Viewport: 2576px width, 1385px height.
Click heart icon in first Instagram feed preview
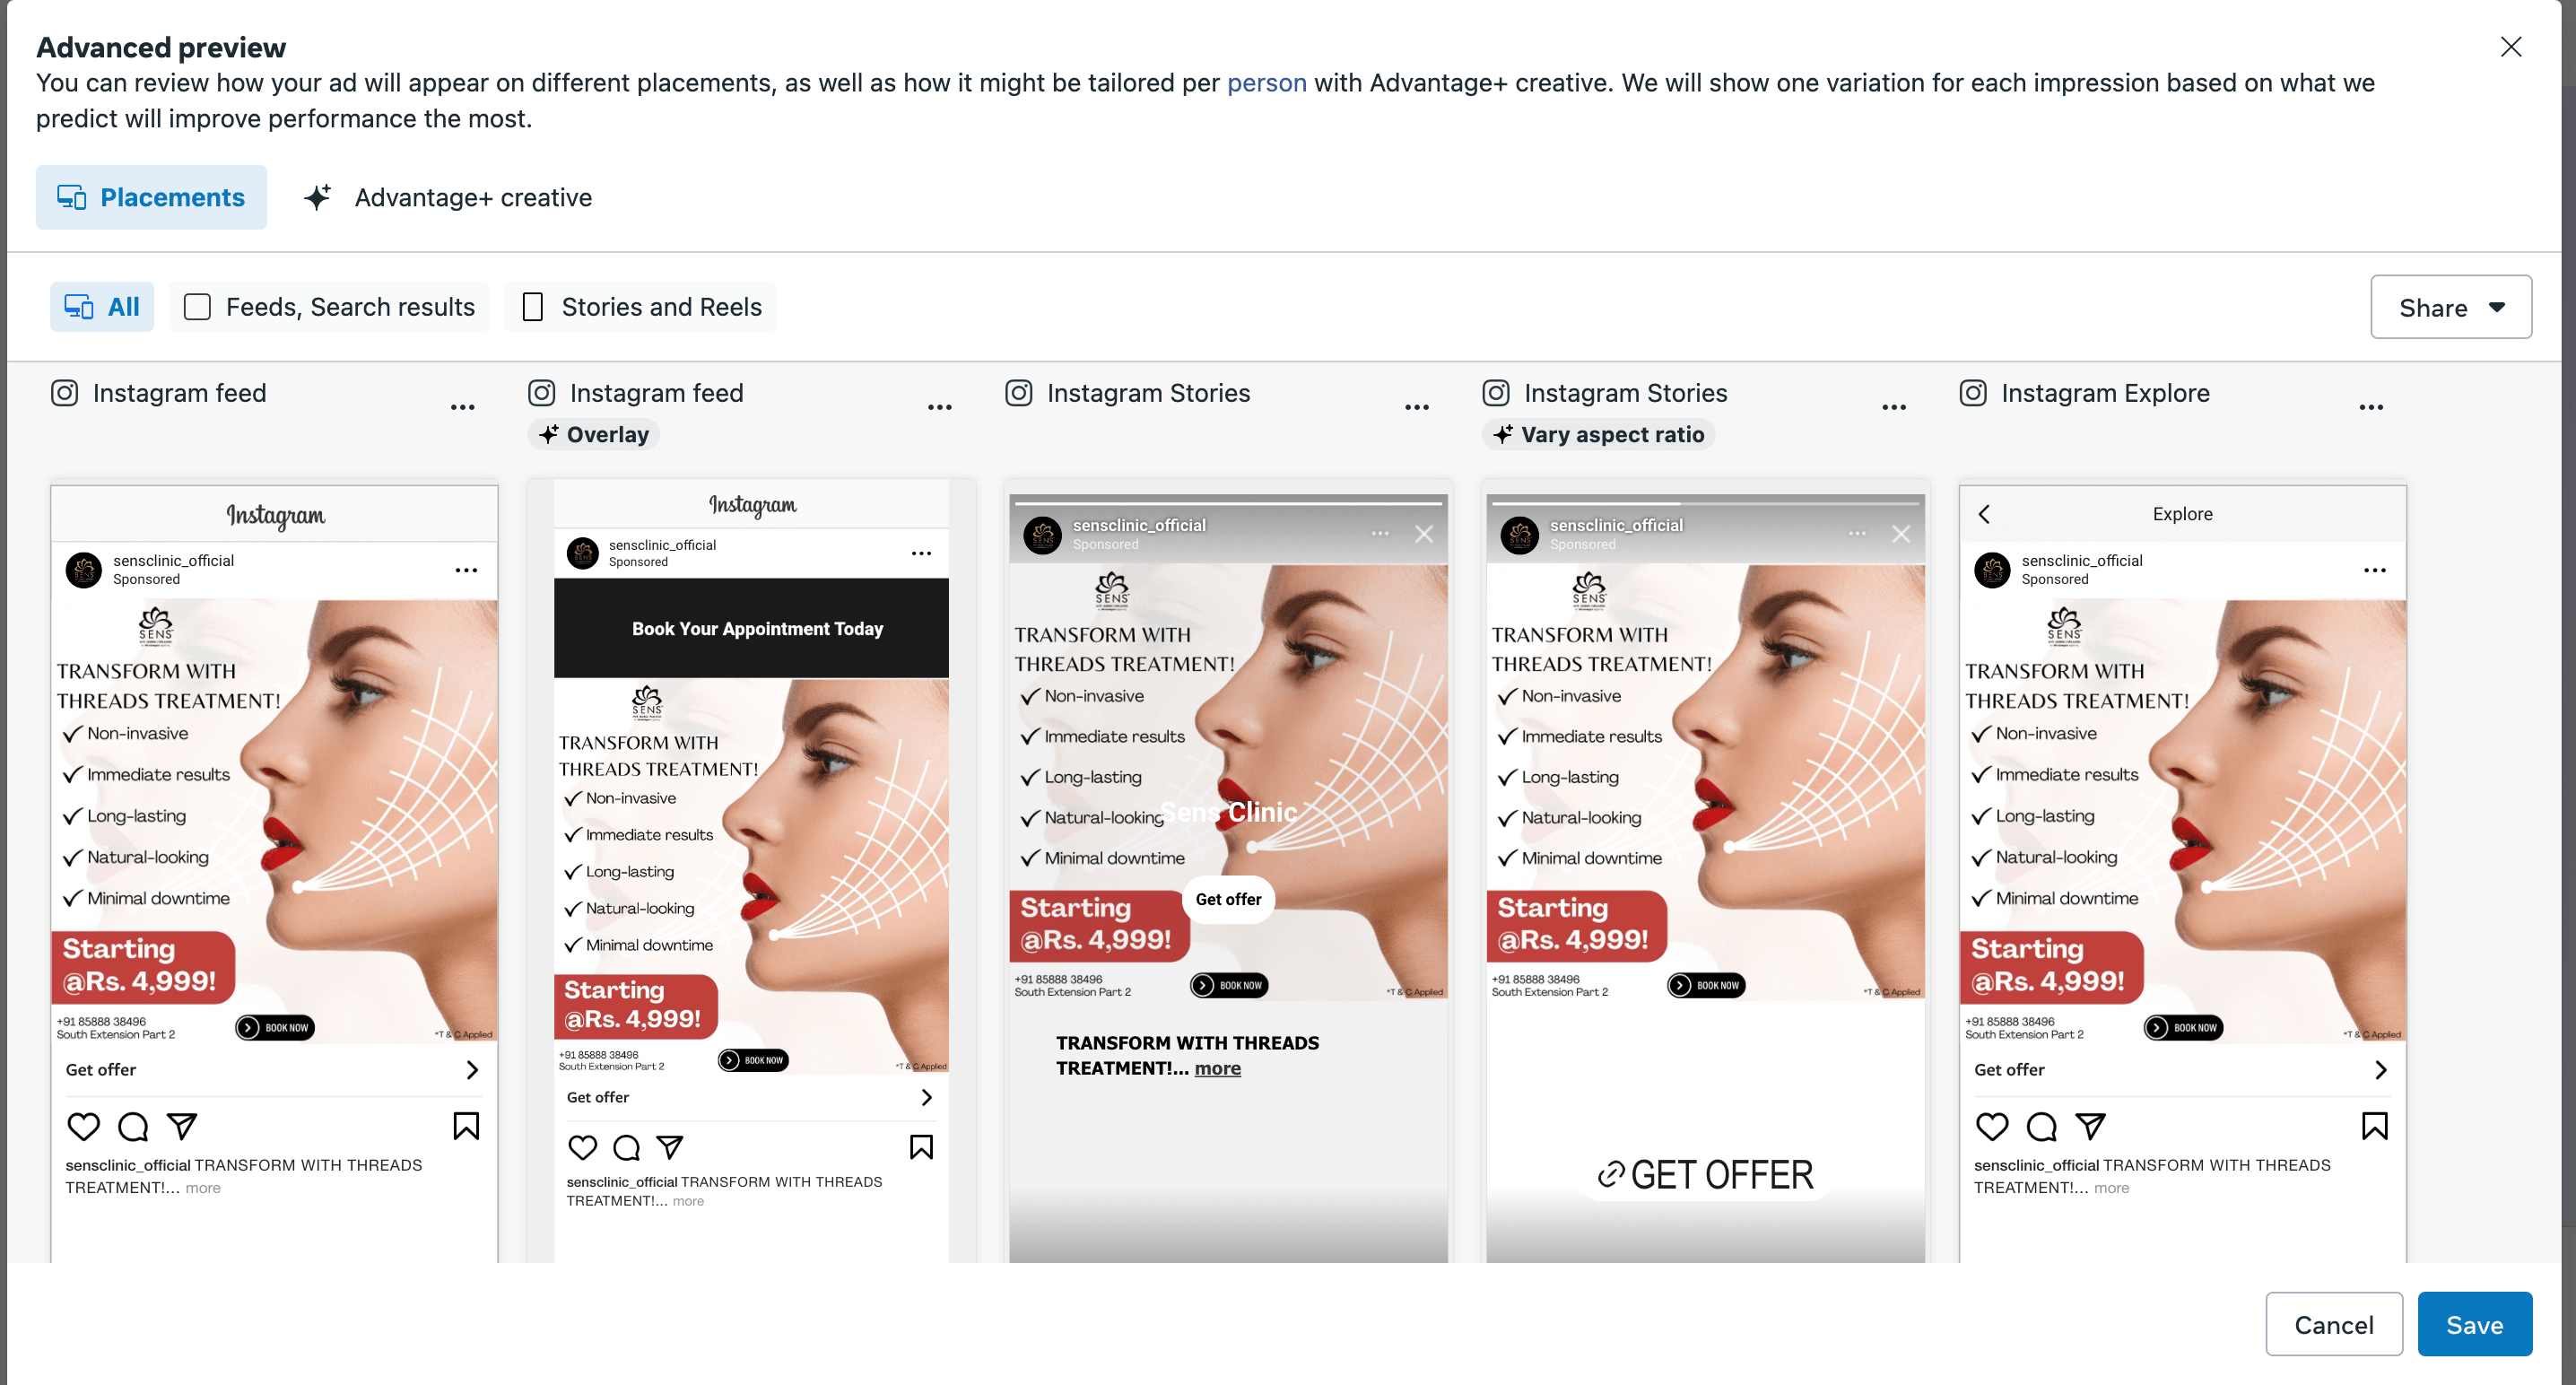coord(83,1126)
